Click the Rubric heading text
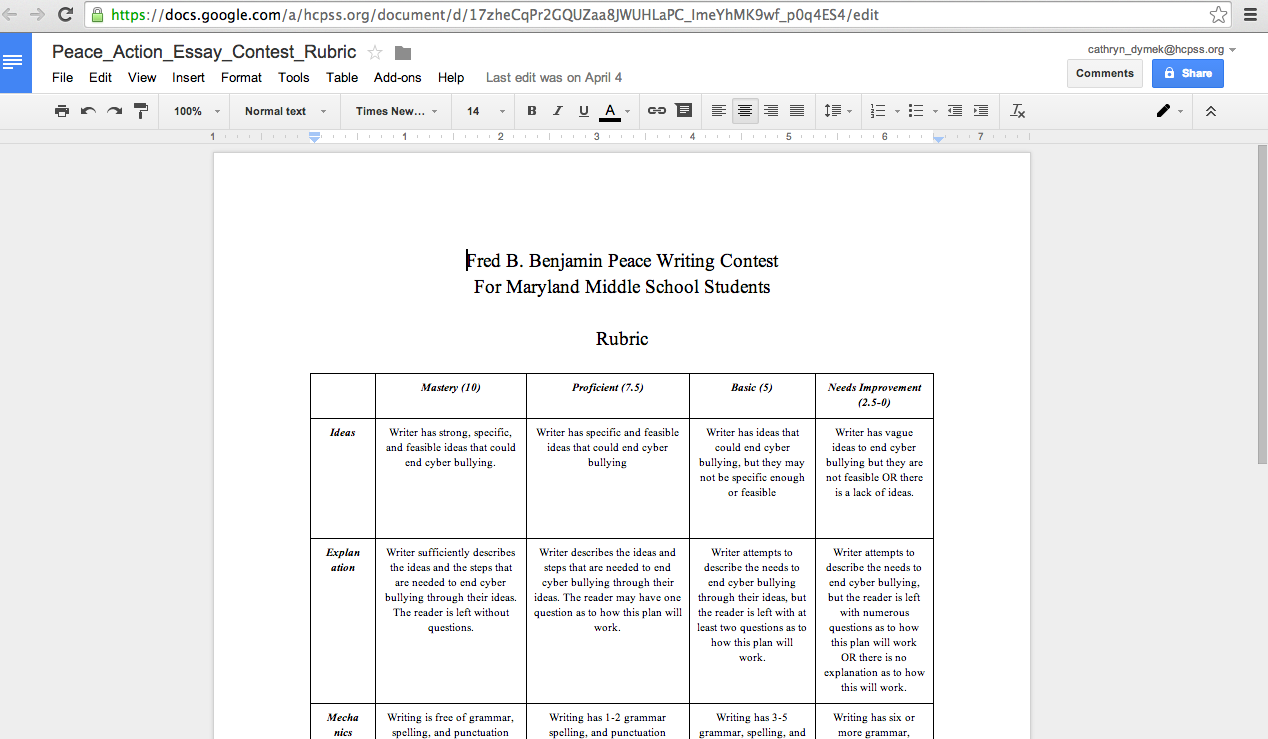Viewport: 1268px width, 739px height. 622,339
